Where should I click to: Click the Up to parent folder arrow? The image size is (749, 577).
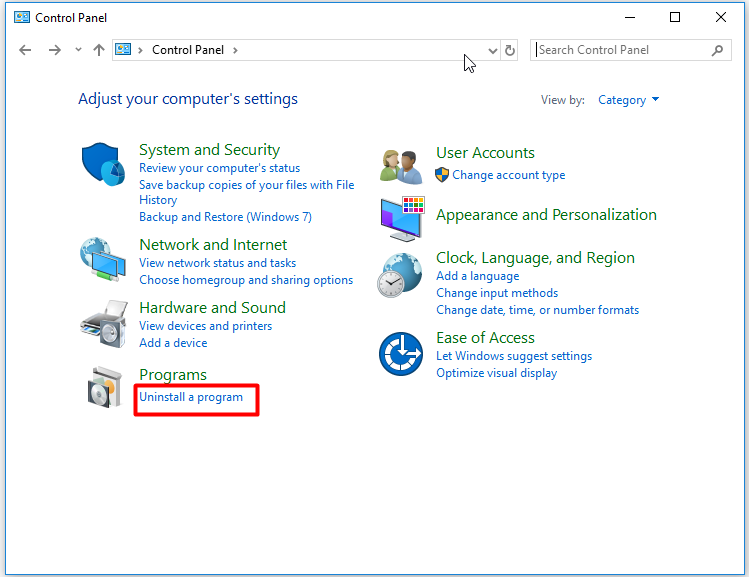click(98, 50)
